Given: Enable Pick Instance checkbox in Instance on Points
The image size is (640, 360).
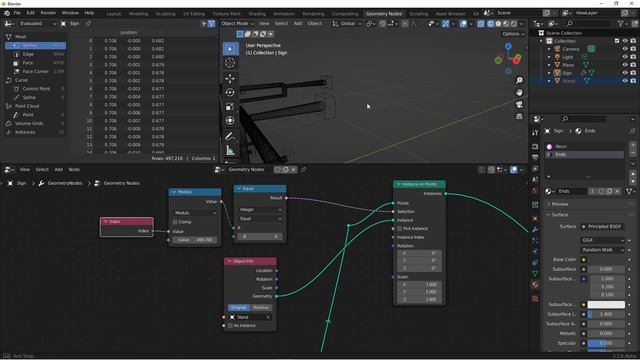Looking at the screenshot, I should tap(400, 229).
